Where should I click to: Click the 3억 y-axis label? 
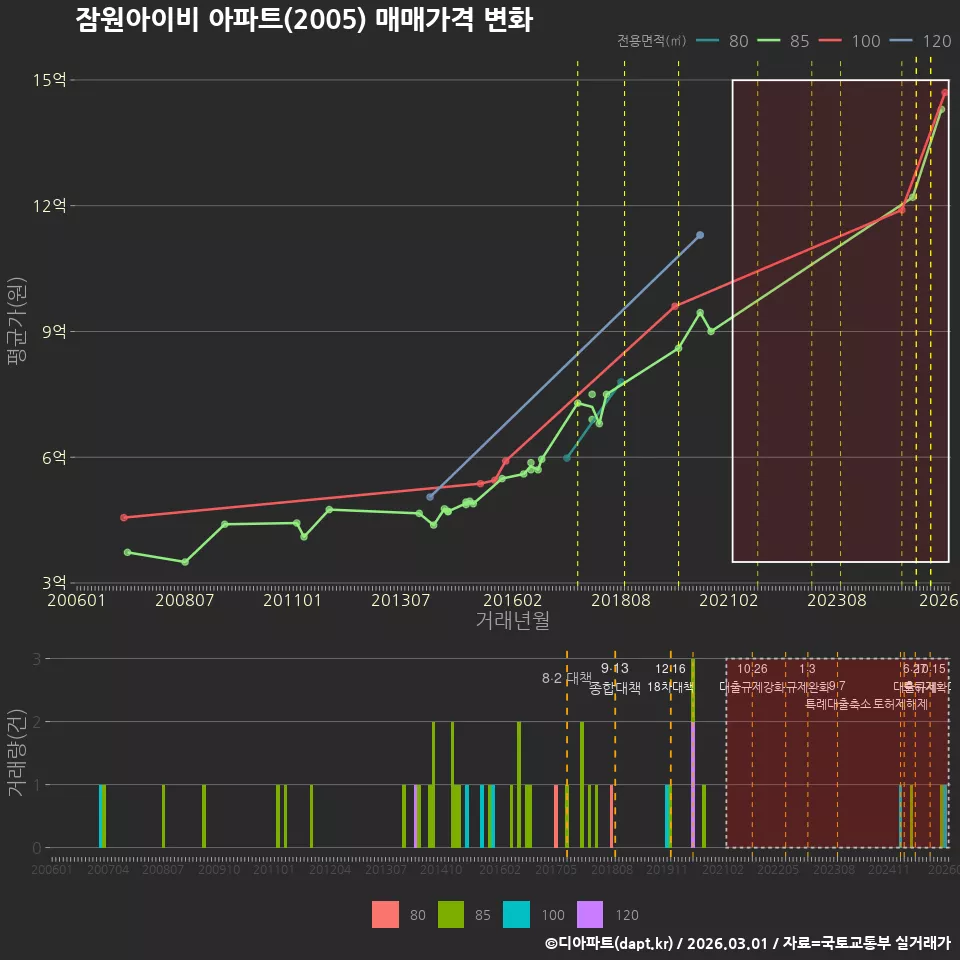point(54,583)
